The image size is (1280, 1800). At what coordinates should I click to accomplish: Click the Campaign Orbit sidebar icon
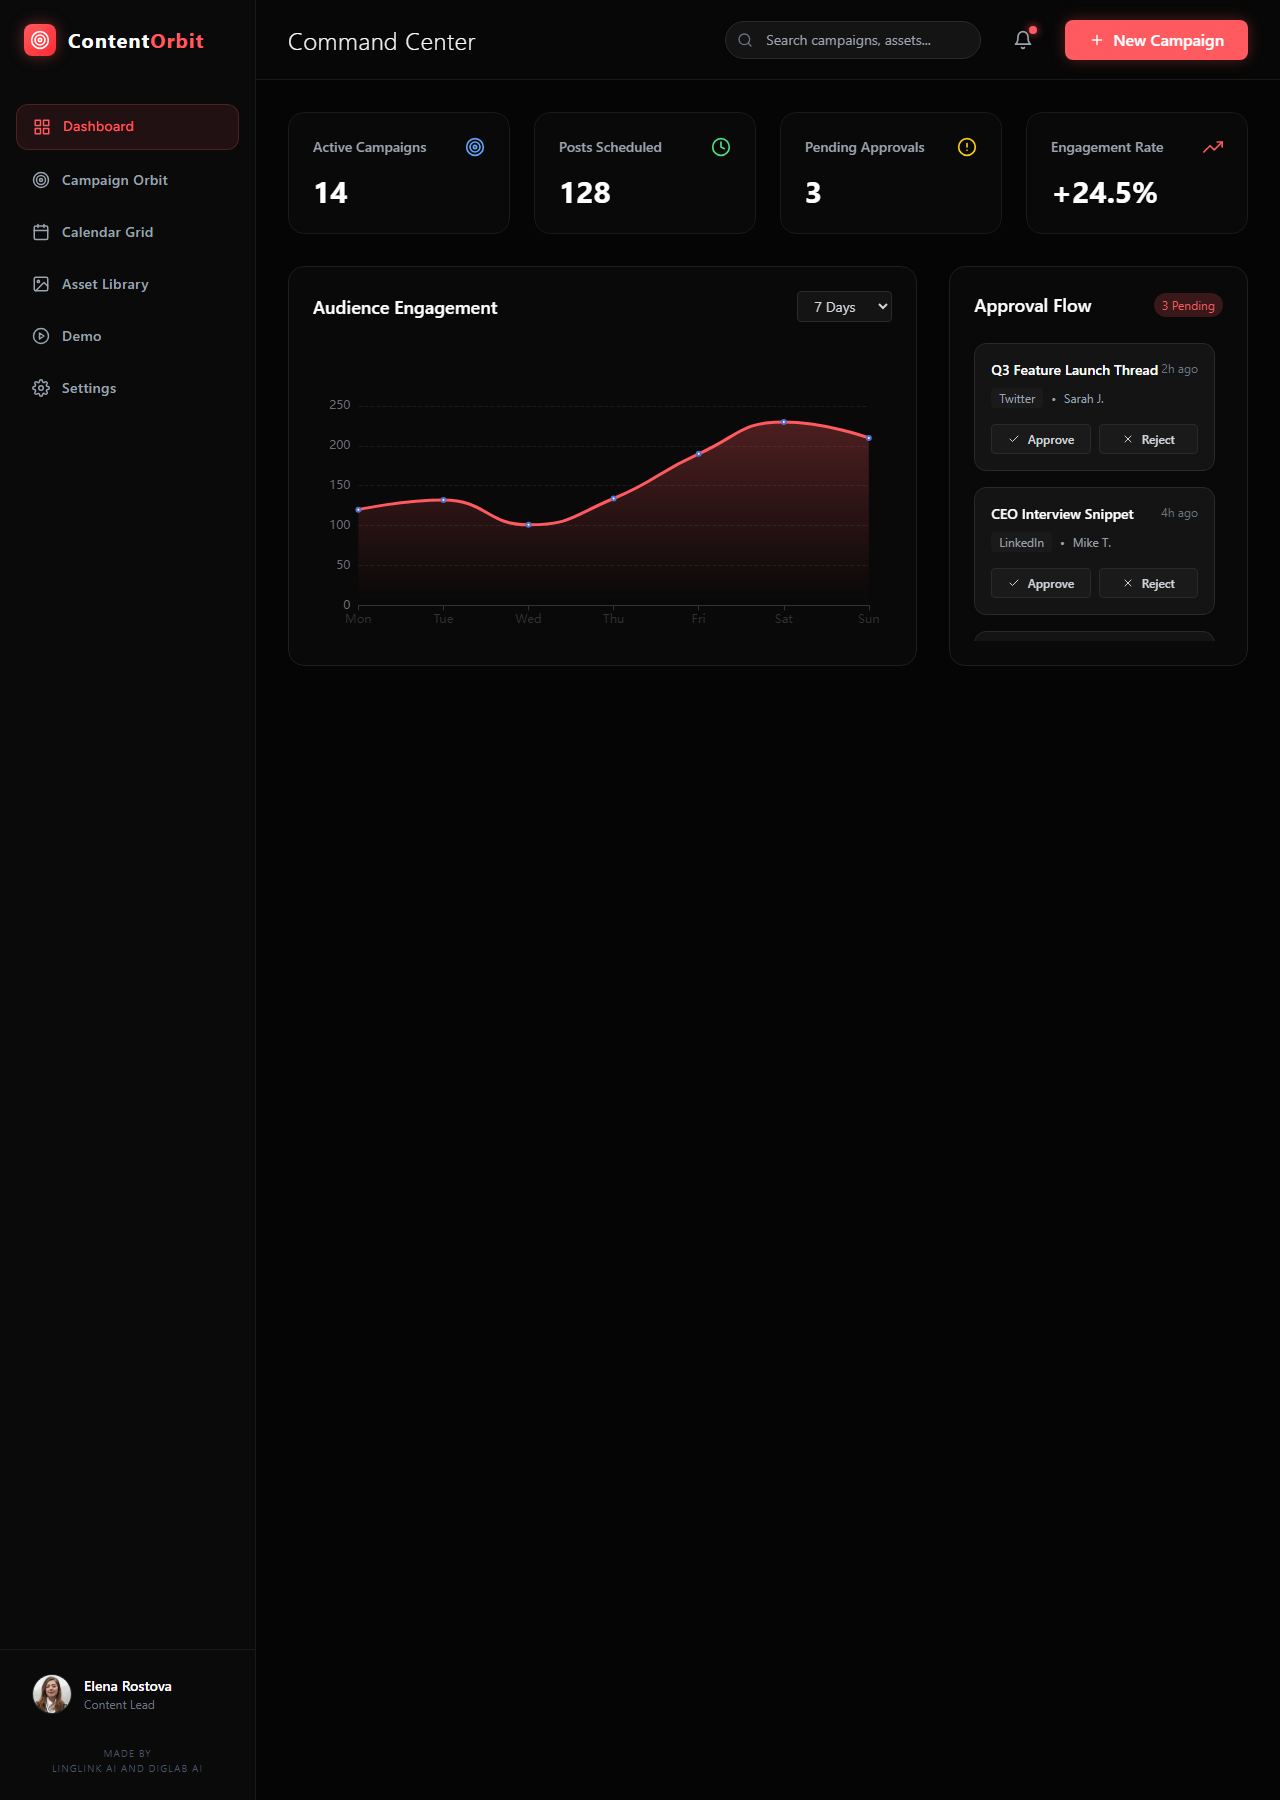click(x=41, y=180)
